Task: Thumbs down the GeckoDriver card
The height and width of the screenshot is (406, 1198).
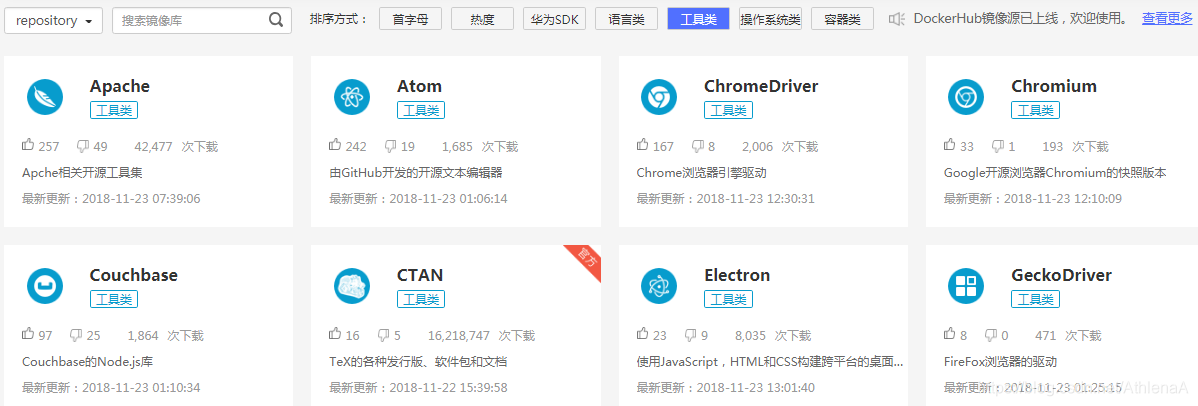Action: pyautogui.click(x=991, y=334)
